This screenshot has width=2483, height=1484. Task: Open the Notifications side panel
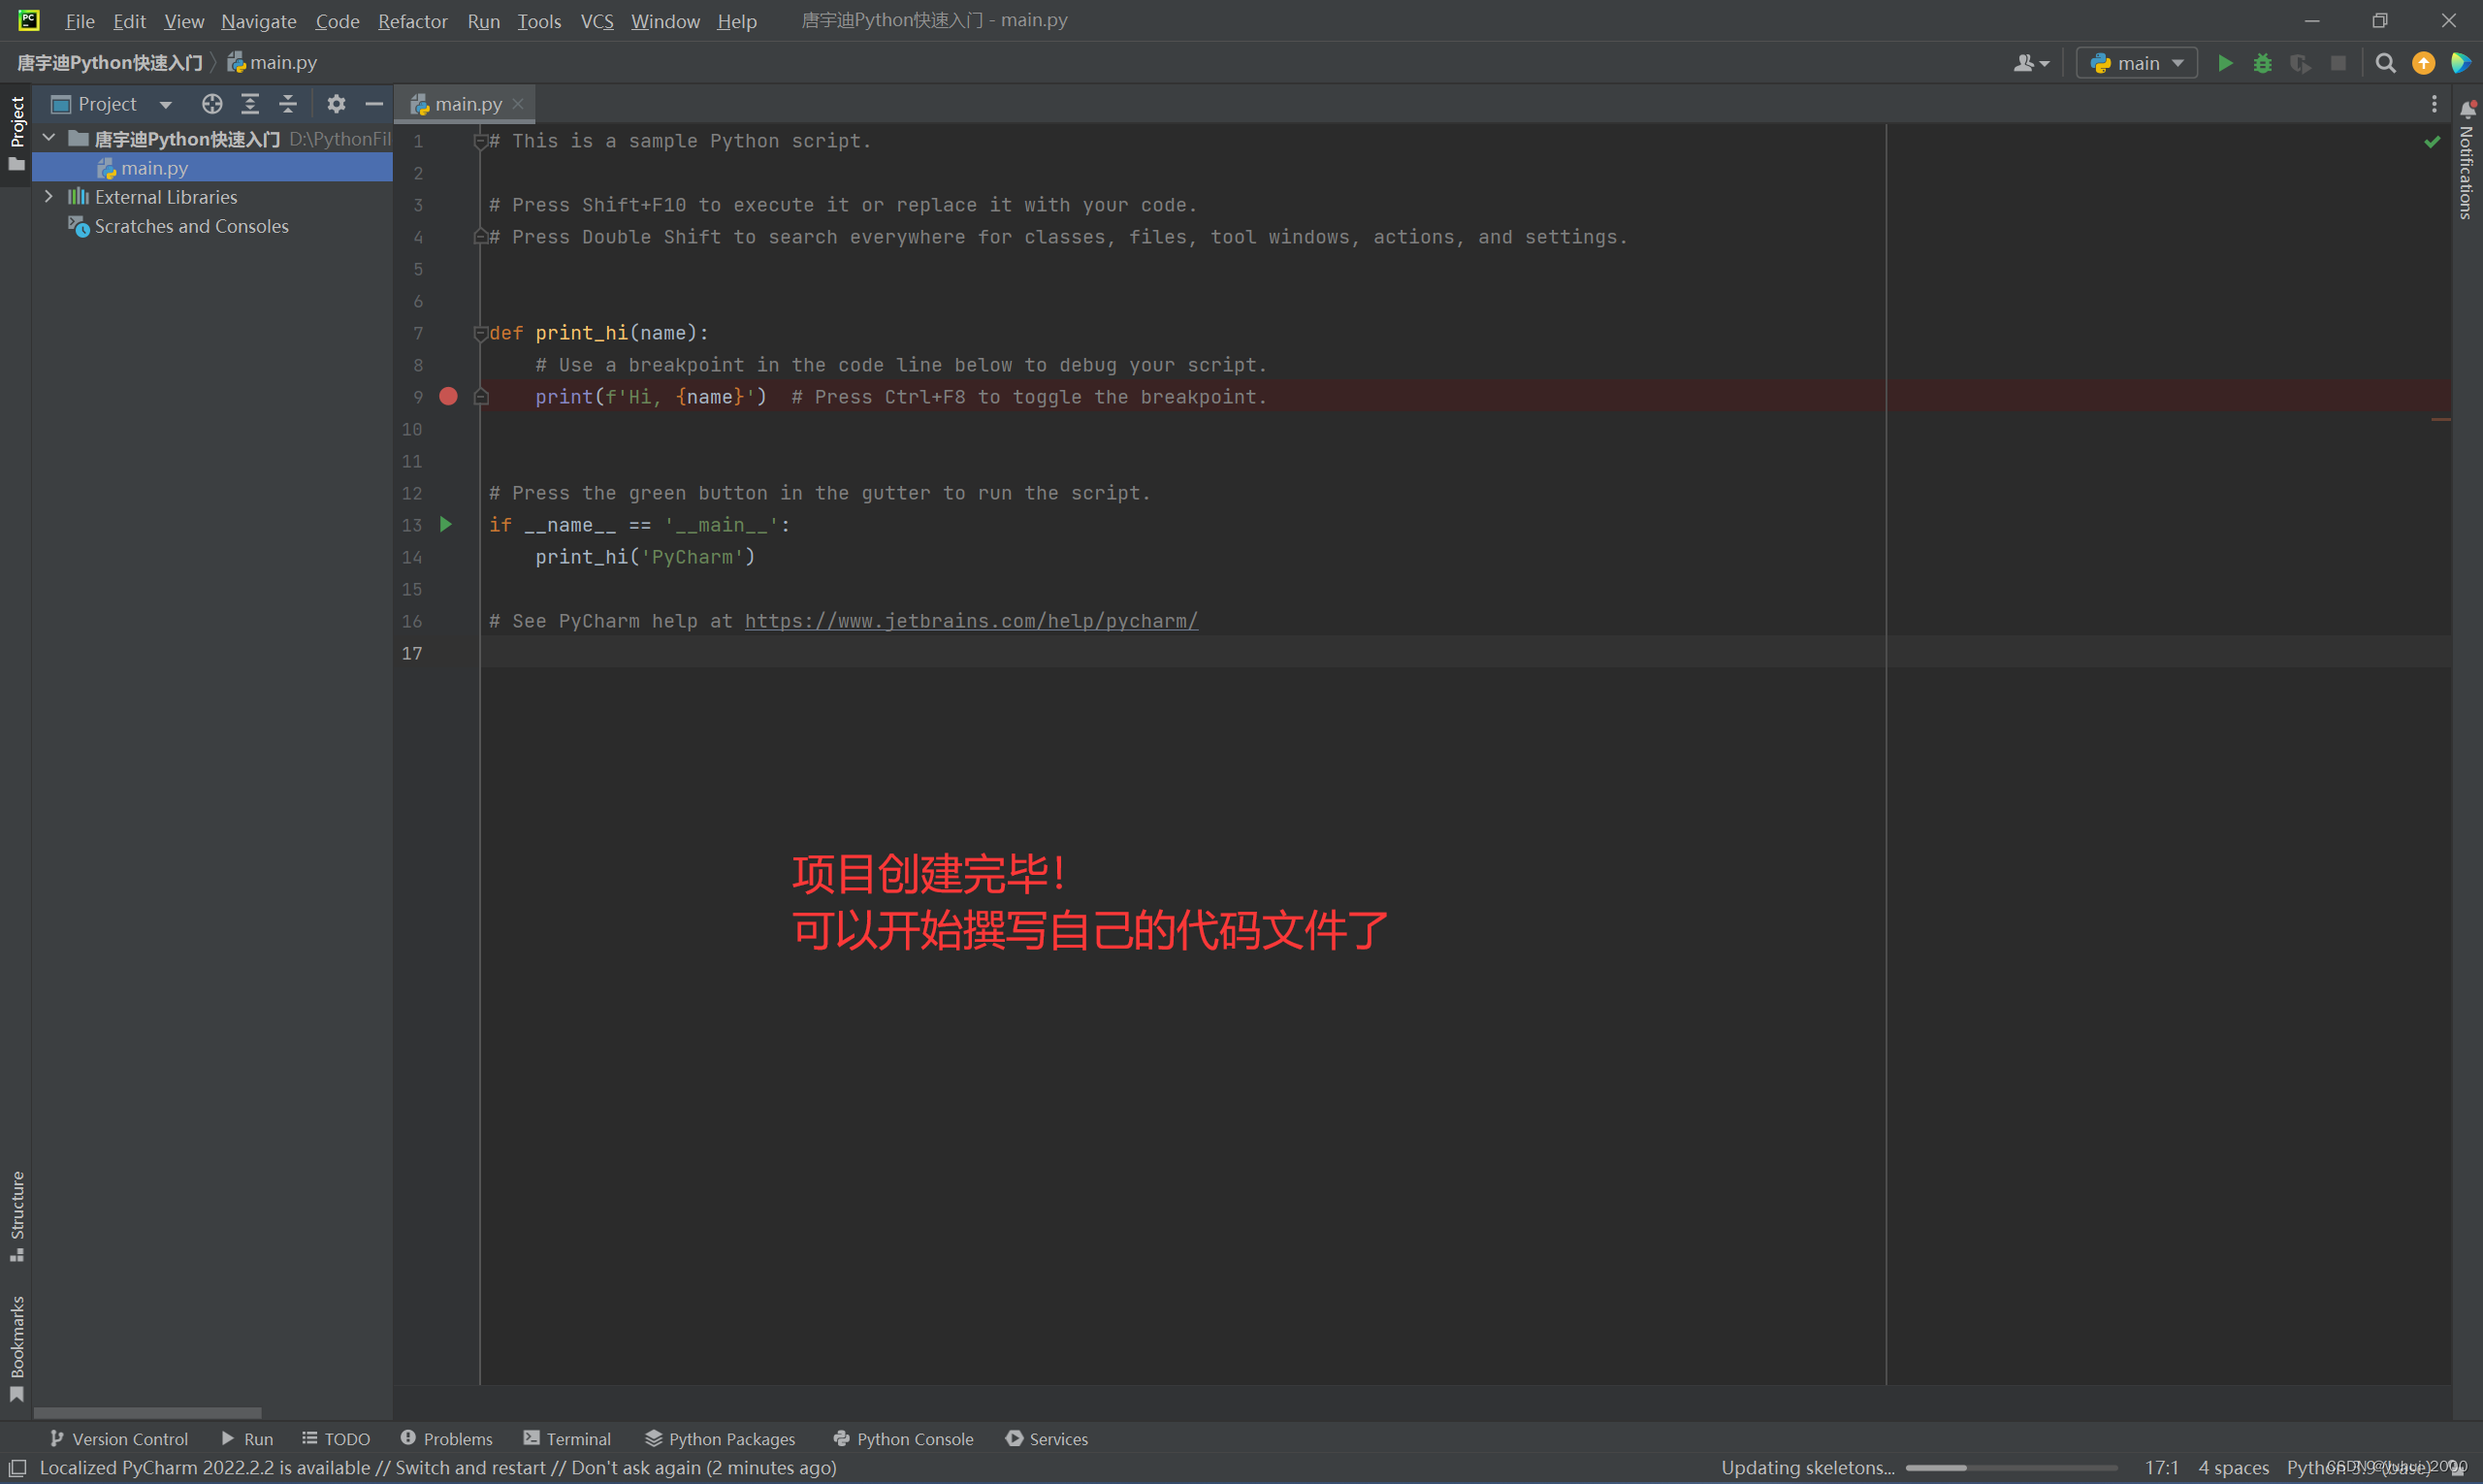coord(2467,160)
